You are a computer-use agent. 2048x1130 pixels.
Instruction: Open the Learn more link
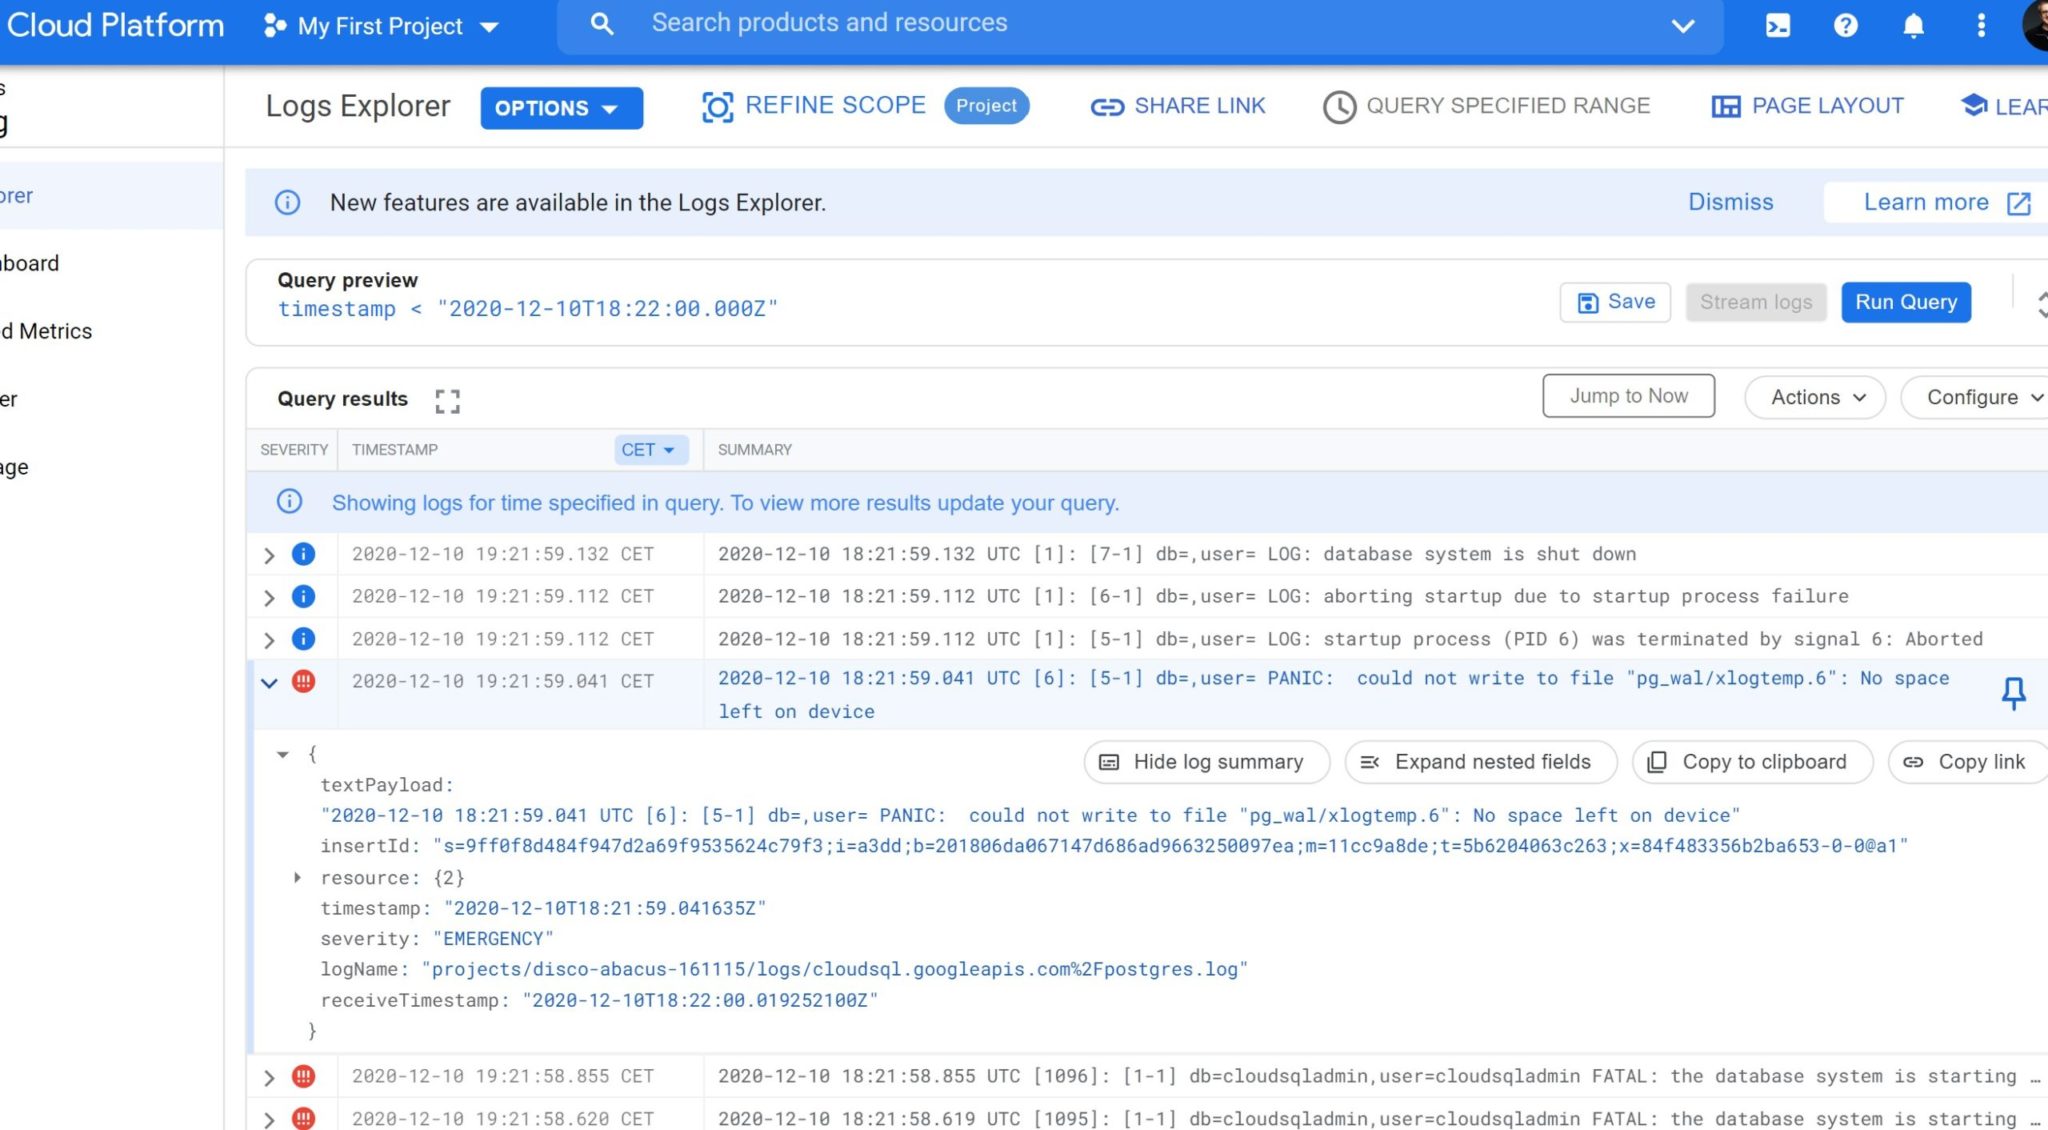click(x=1926, y=202)
